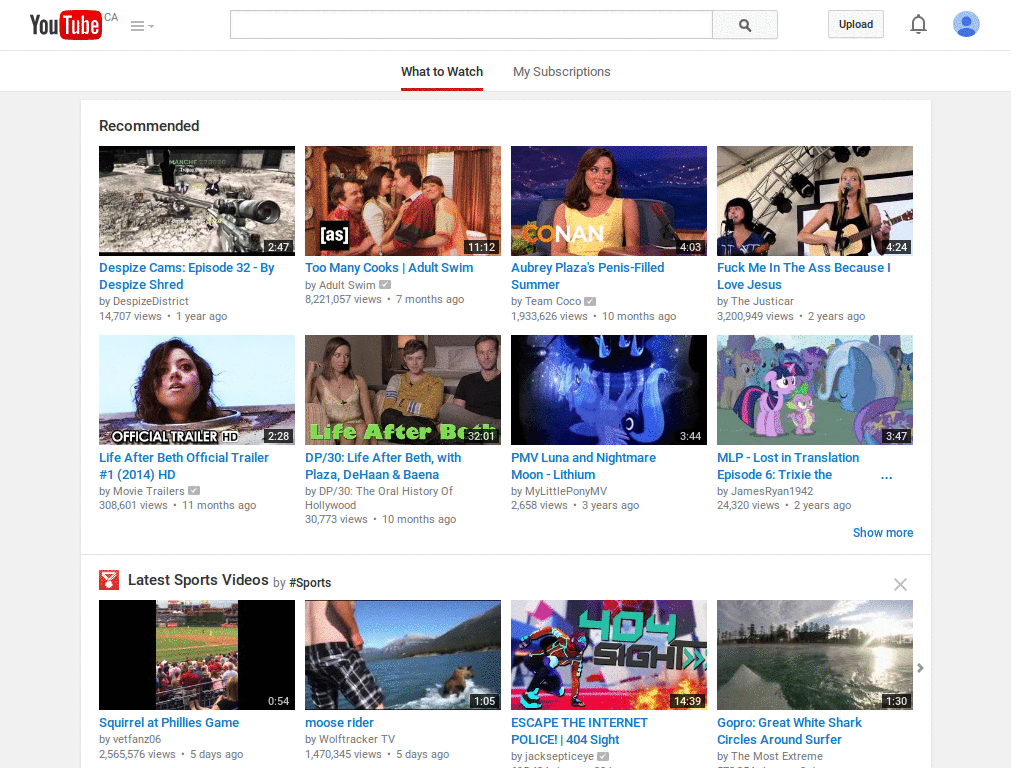Go to the YouTube home logo

point(65,25)
